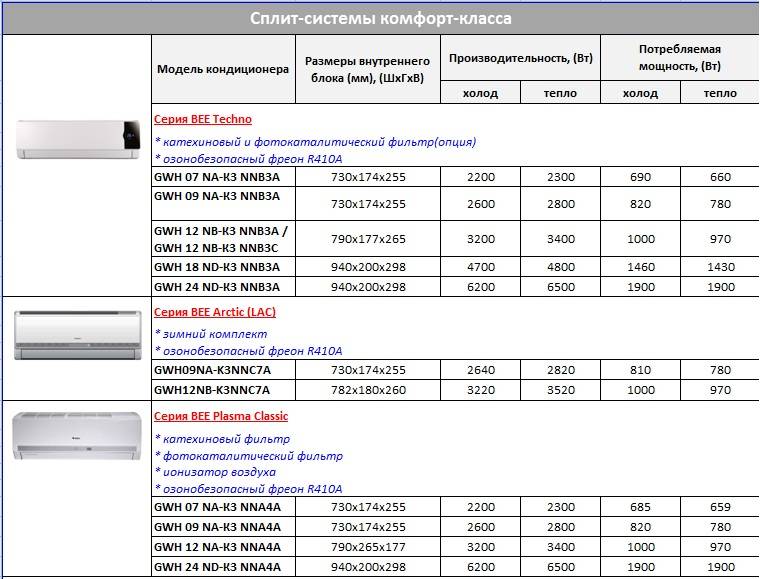Select the '* ионизатор воздуха' note
Viewport: 760px width, 579px height.
[215, 472]
